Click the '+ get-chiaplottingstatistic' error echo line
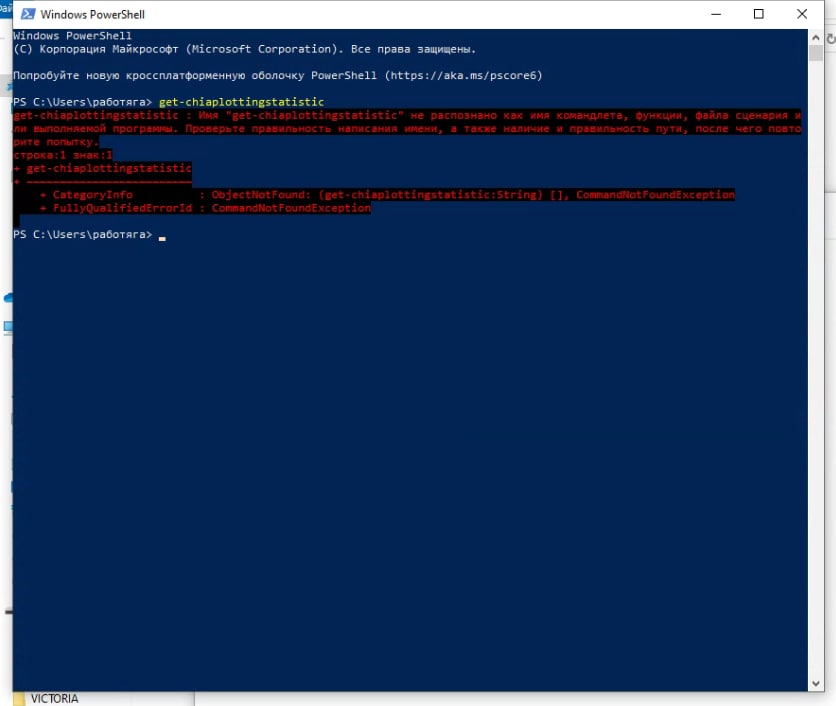836x706 pixels. pos(102,169)
